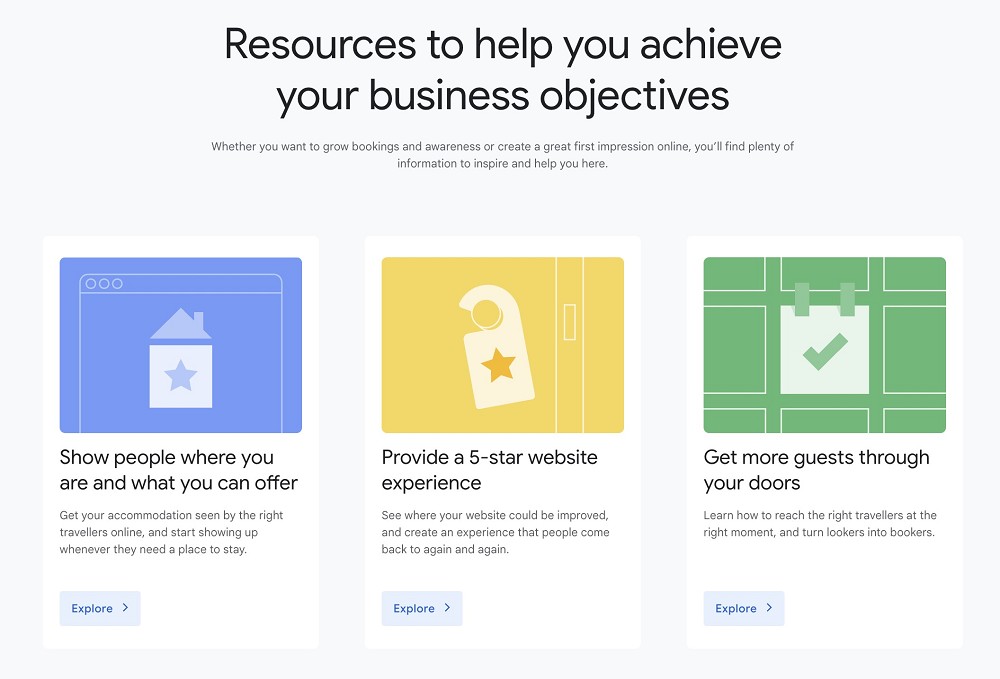
Task: Explore the 5-star website experience card
Action: coord(422,608)
